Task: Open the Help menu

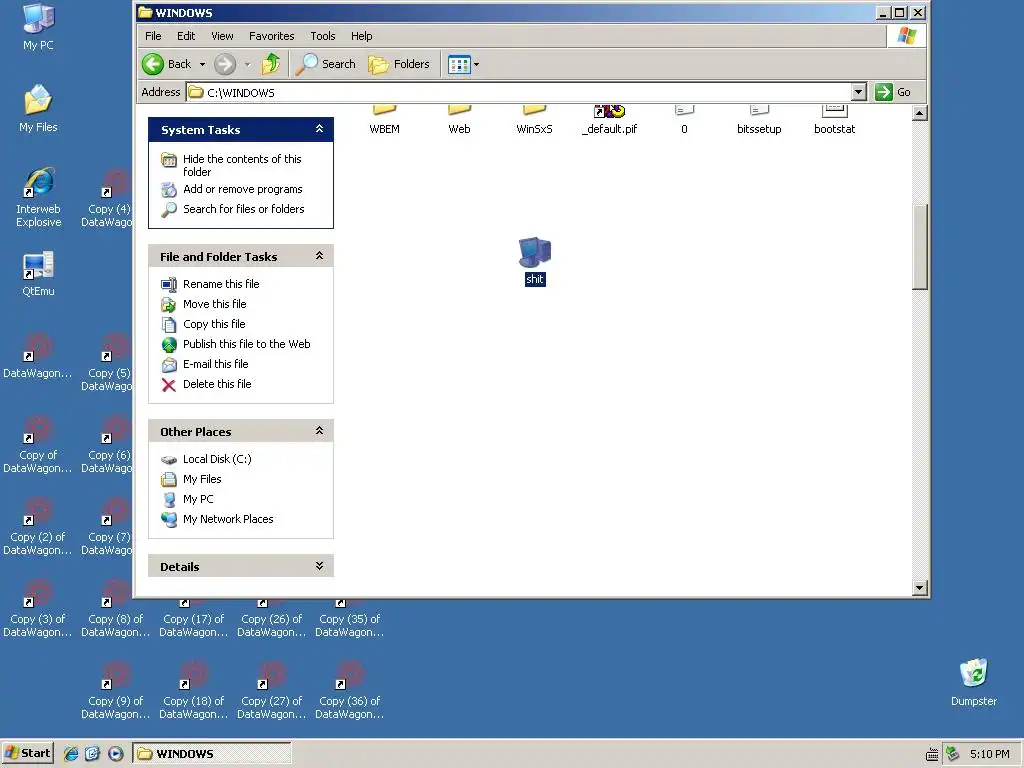Action: pyautogui.click(x=361, y=36)
